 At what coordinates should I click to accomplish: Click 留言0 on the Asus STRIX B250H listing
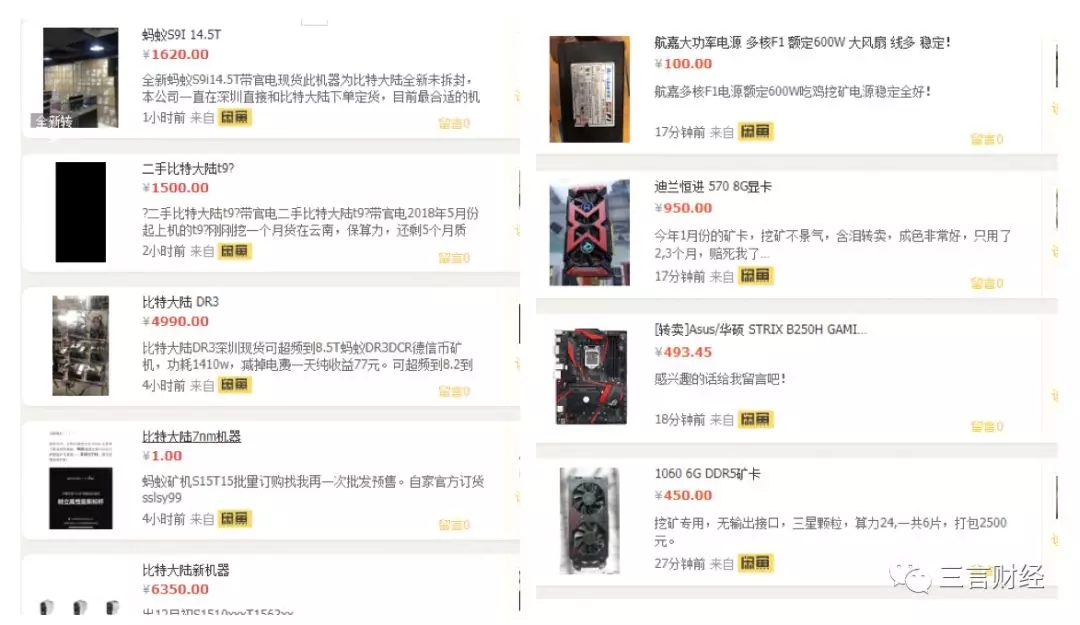point(986,427)
